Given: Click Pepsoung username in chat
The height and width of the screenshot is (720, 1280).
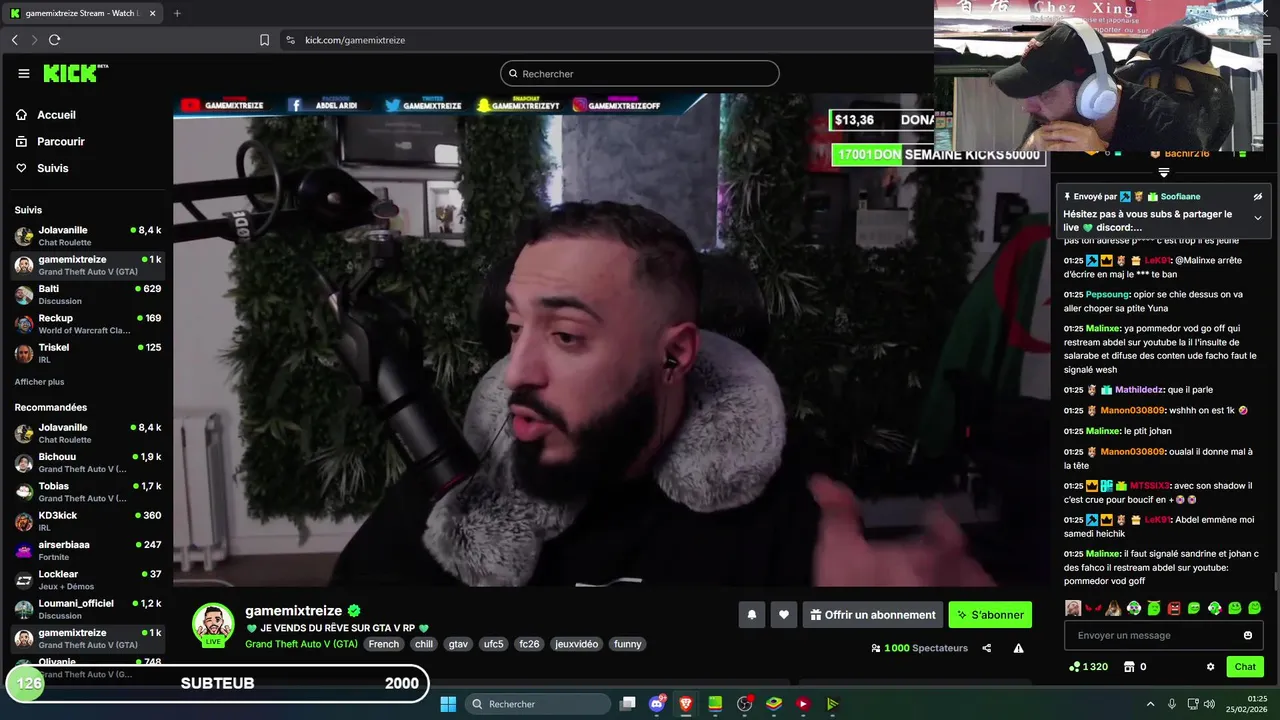Looking at the screenshot, I should click(x=1108, y=294).
